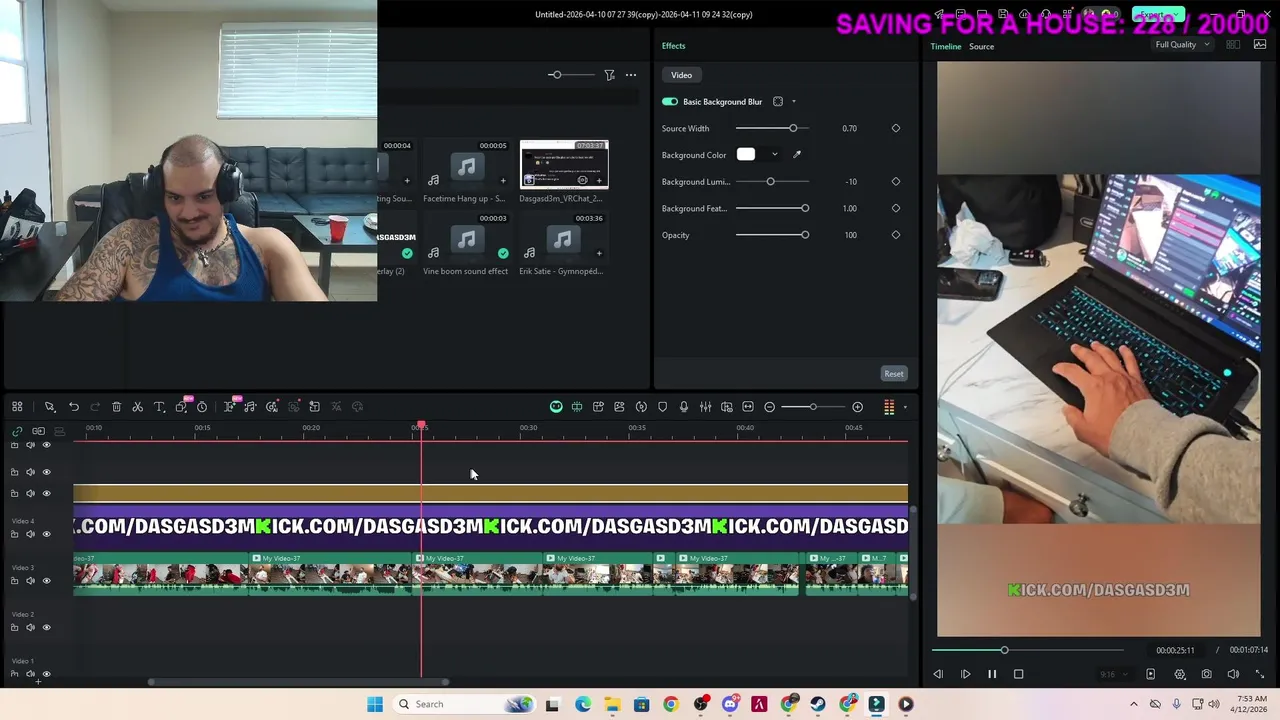Open the speed clock tool
This screenshot has height=720, width=1280.
tap(202, 407)
